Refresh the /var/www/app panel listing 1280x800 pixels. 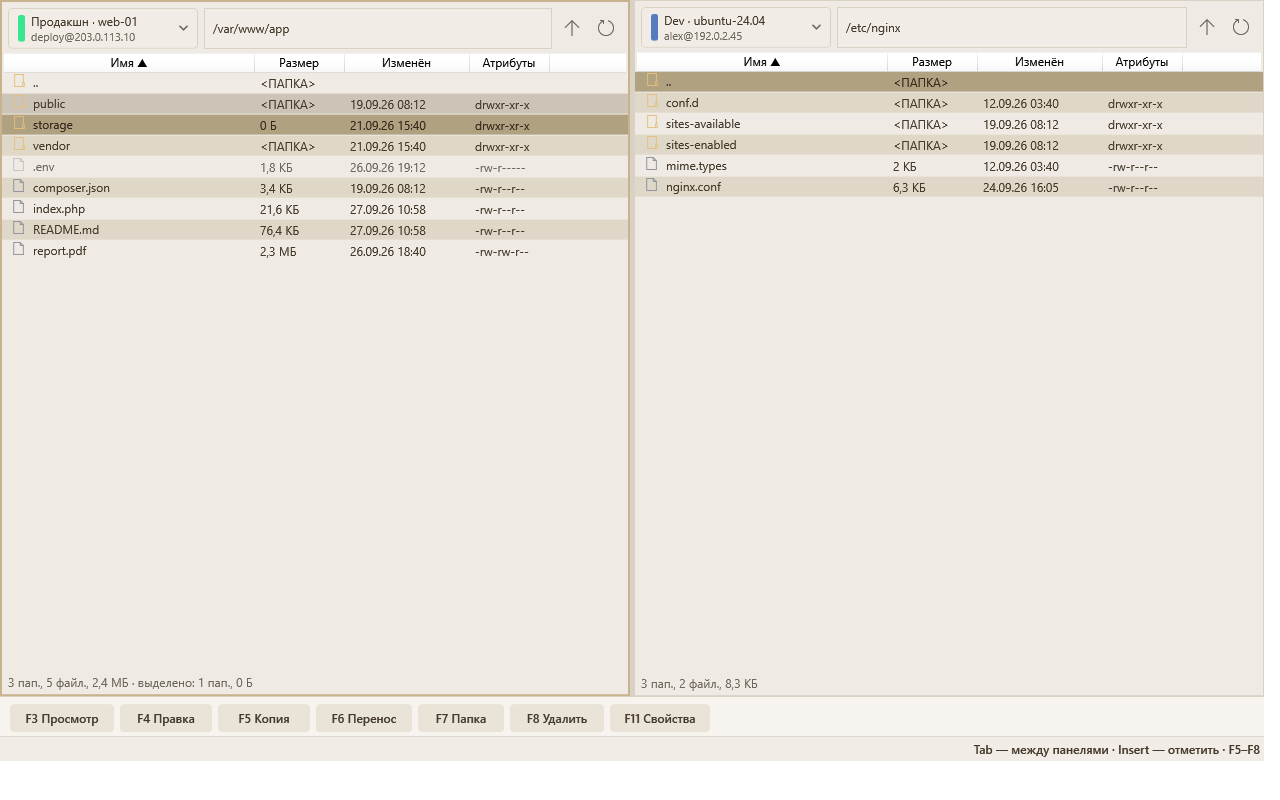606,28
